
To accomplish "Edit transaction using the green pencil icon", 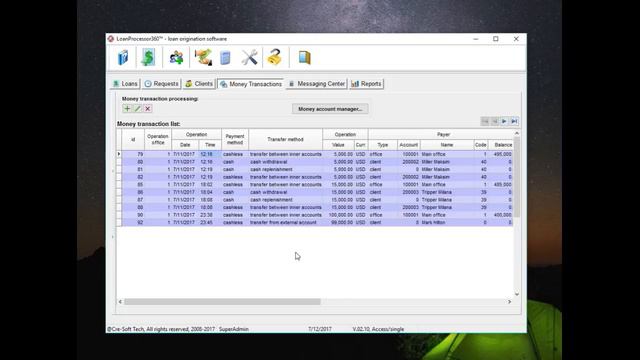I will point(138,109).
